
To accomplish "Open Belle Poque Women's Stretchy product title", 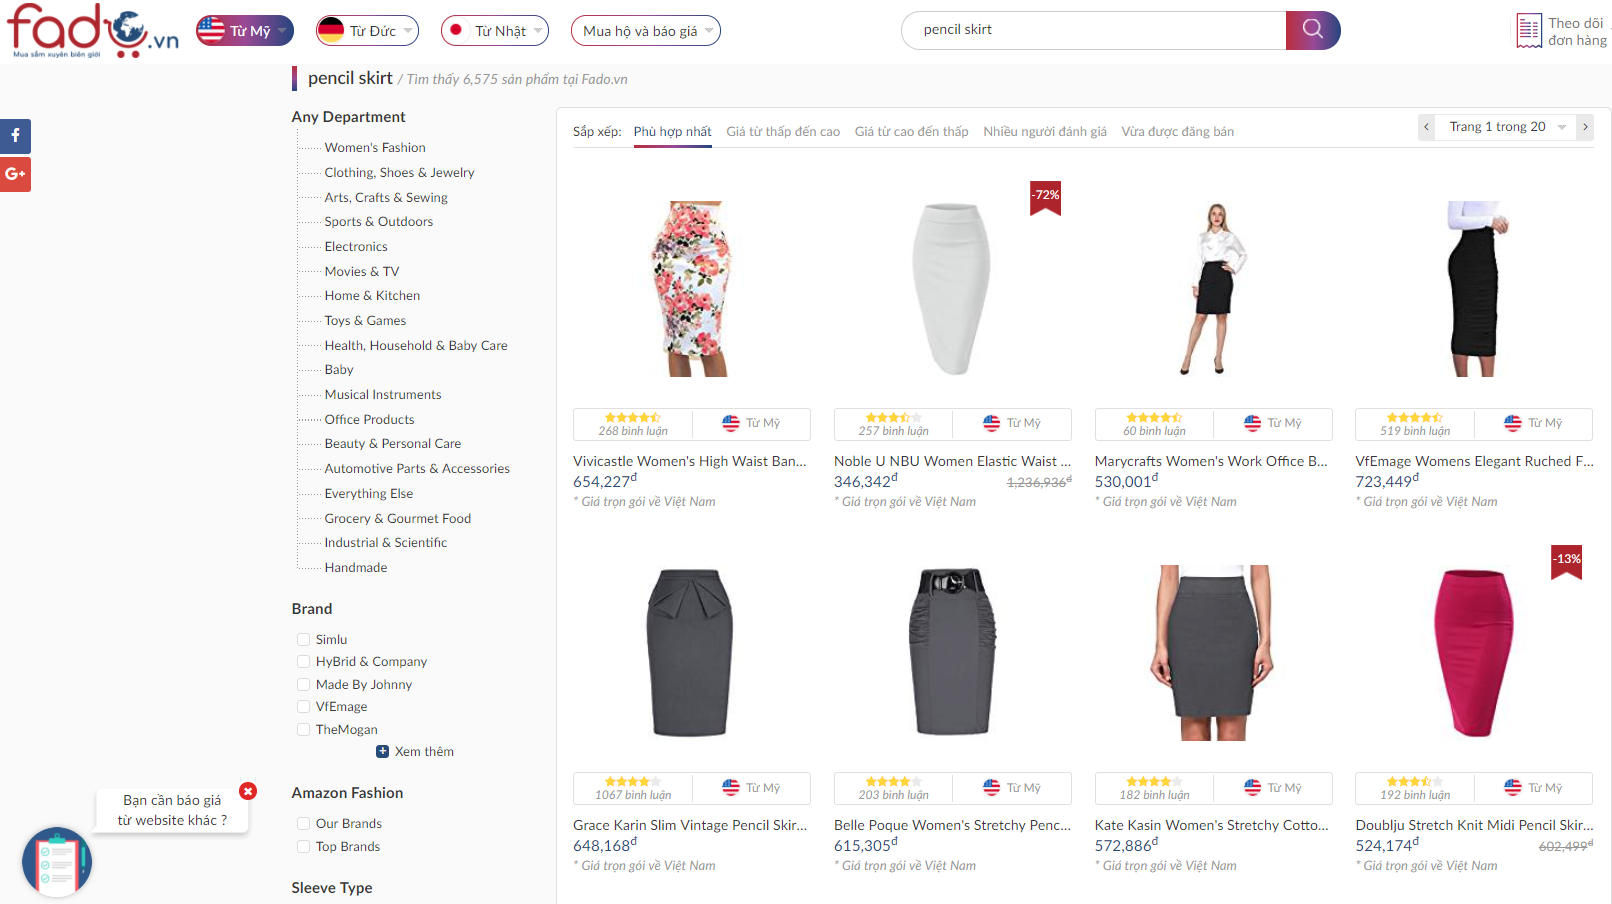I will click(952, 825).
